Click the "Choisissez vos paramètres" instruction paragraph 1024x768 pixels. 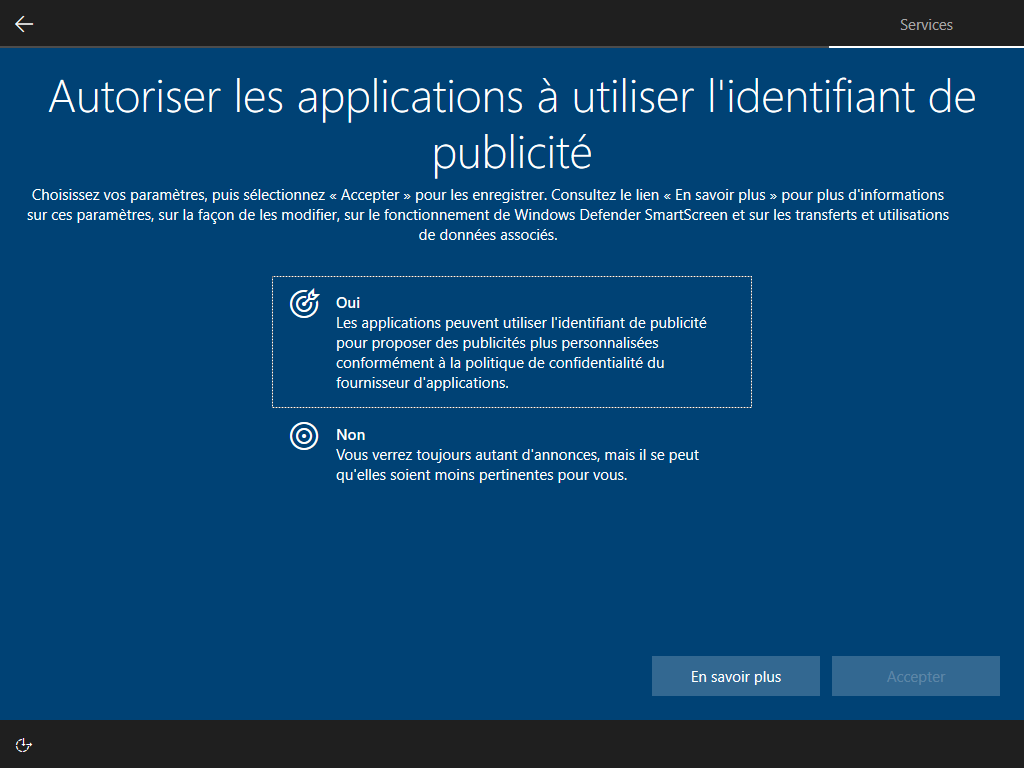coord(490,215)
